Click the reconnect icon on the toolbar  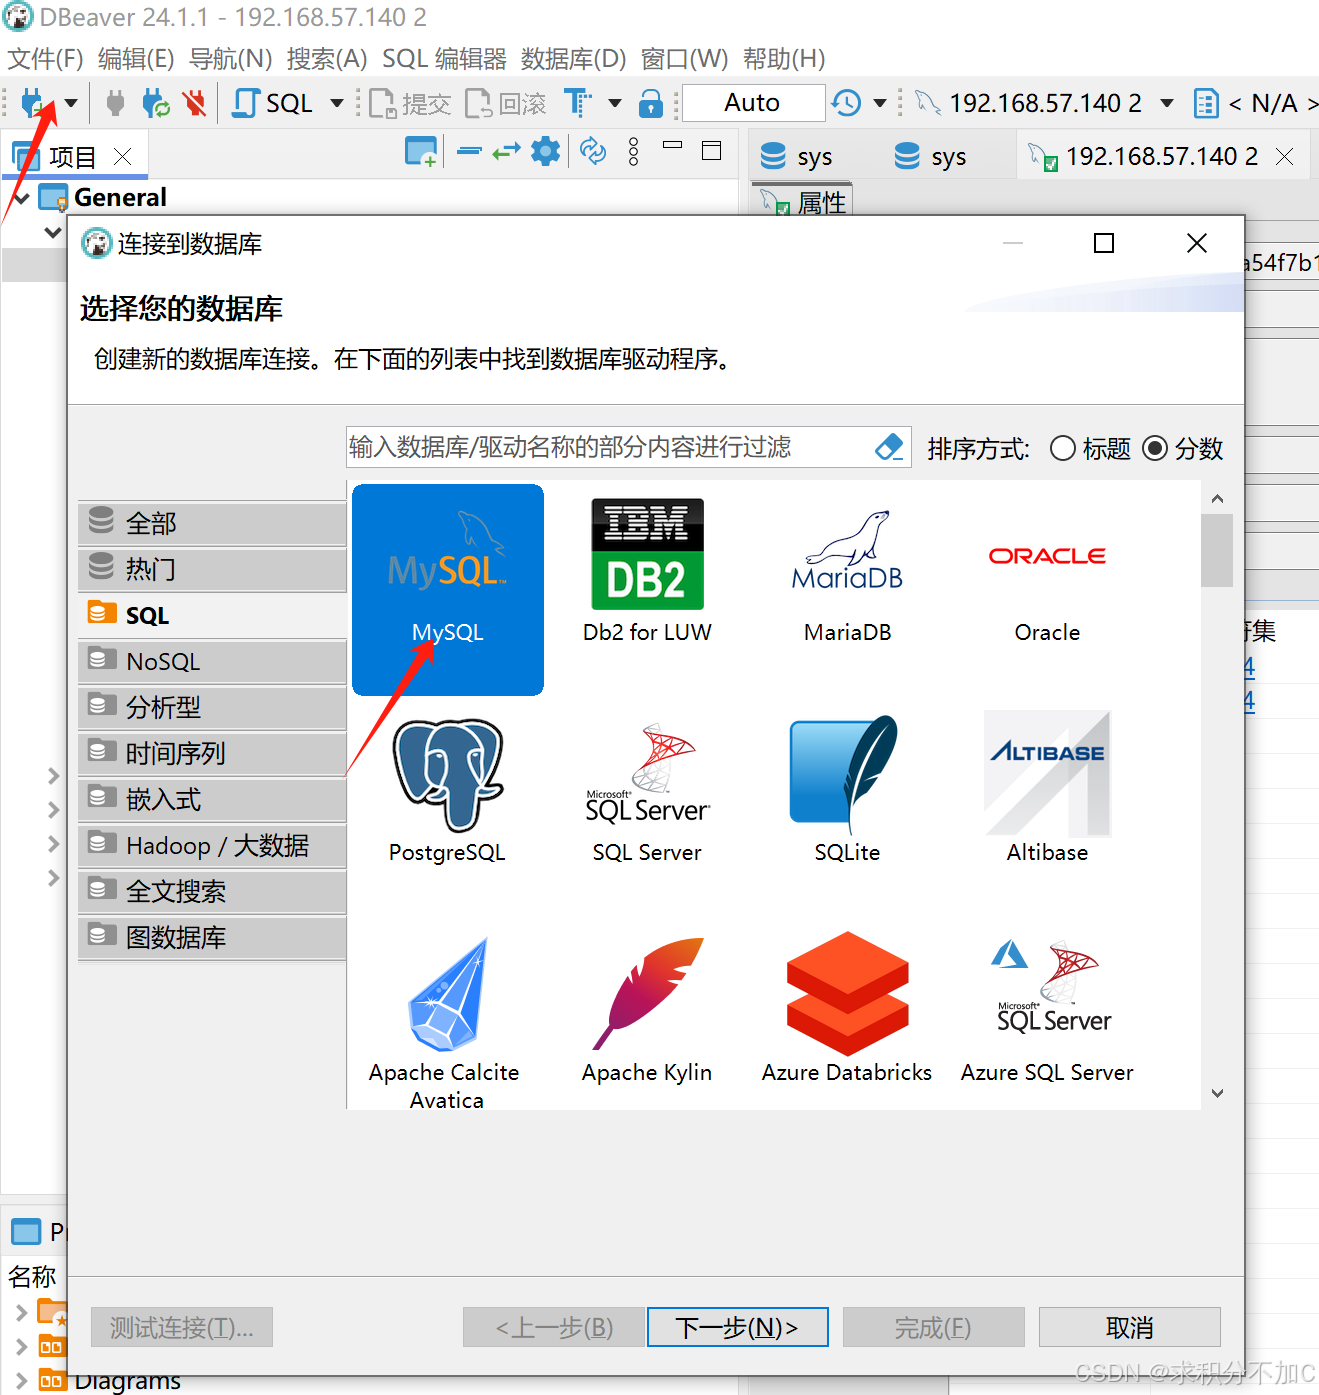[x=155, y=103]
